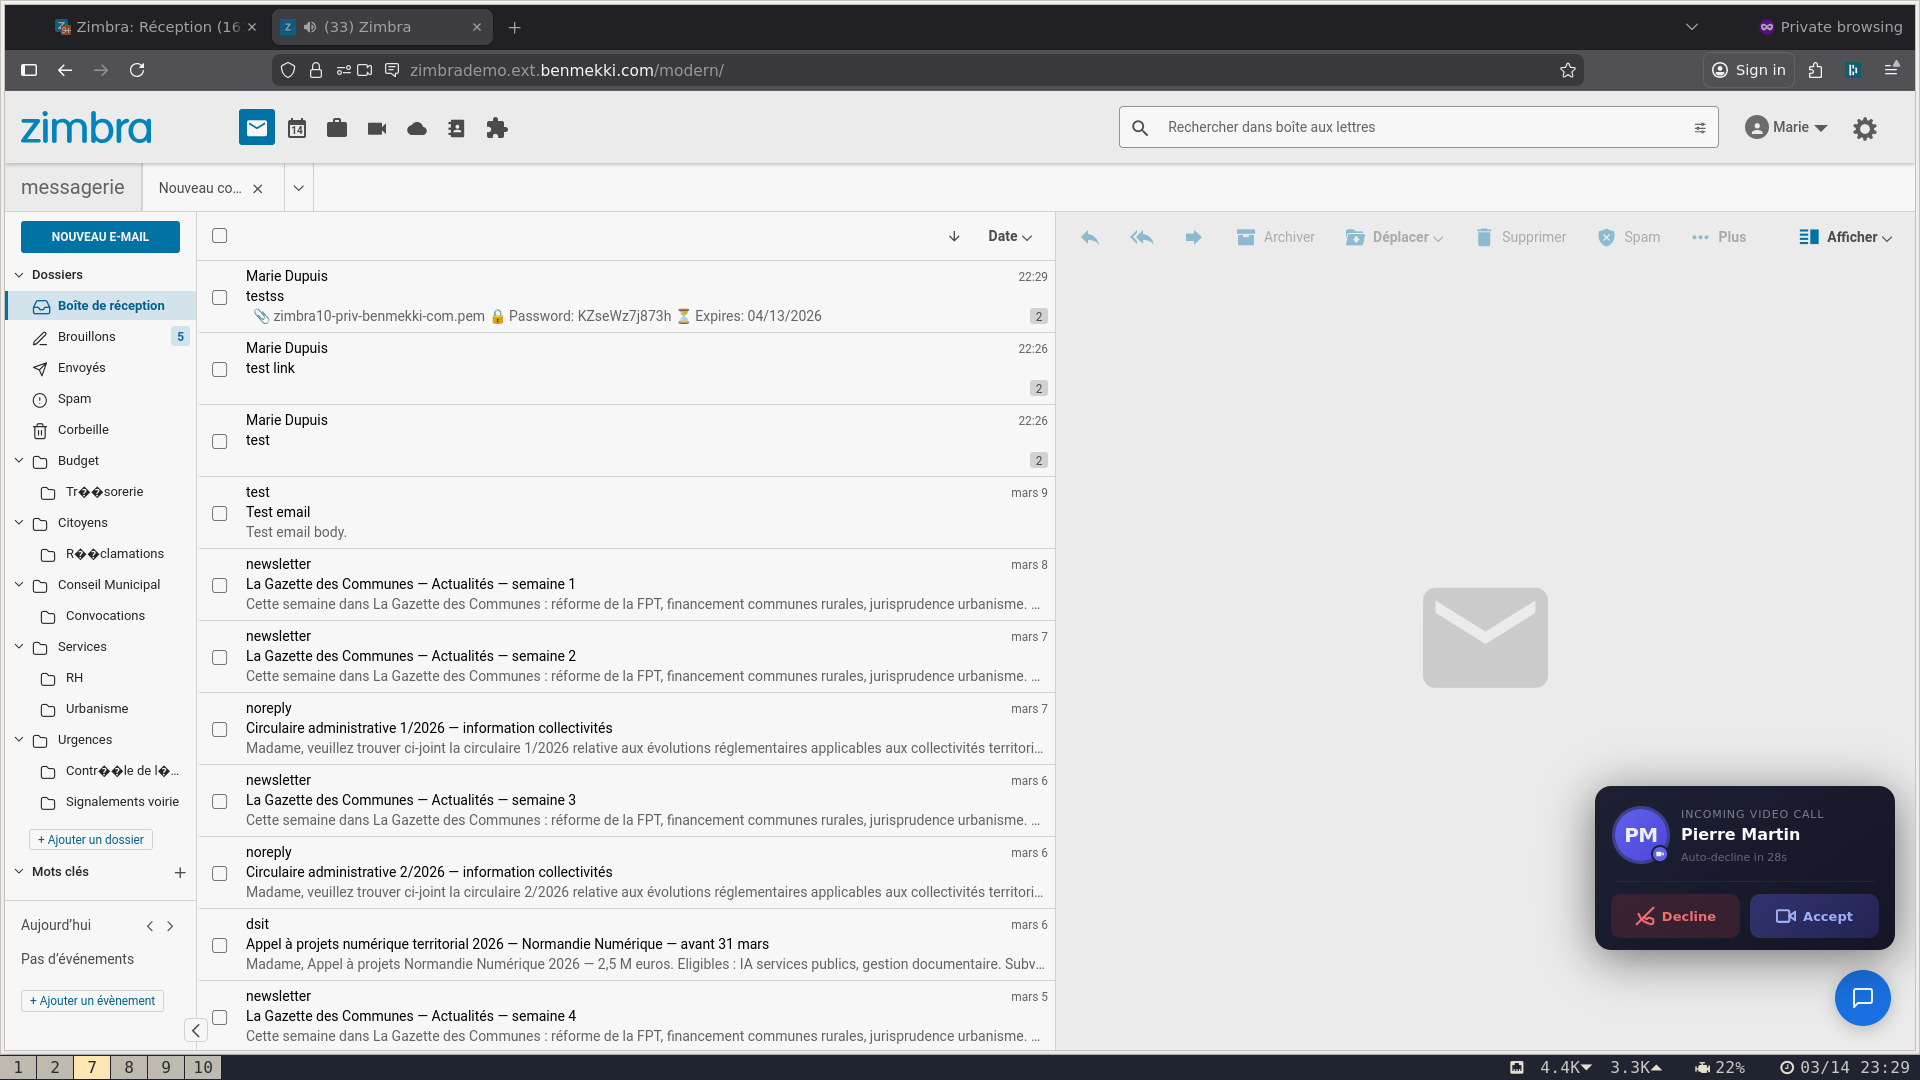This screenshot has width=1920, height=1080.
Task: Collapse the Budget folder tree
Action: pyautogui.click(x=18, y=460)
